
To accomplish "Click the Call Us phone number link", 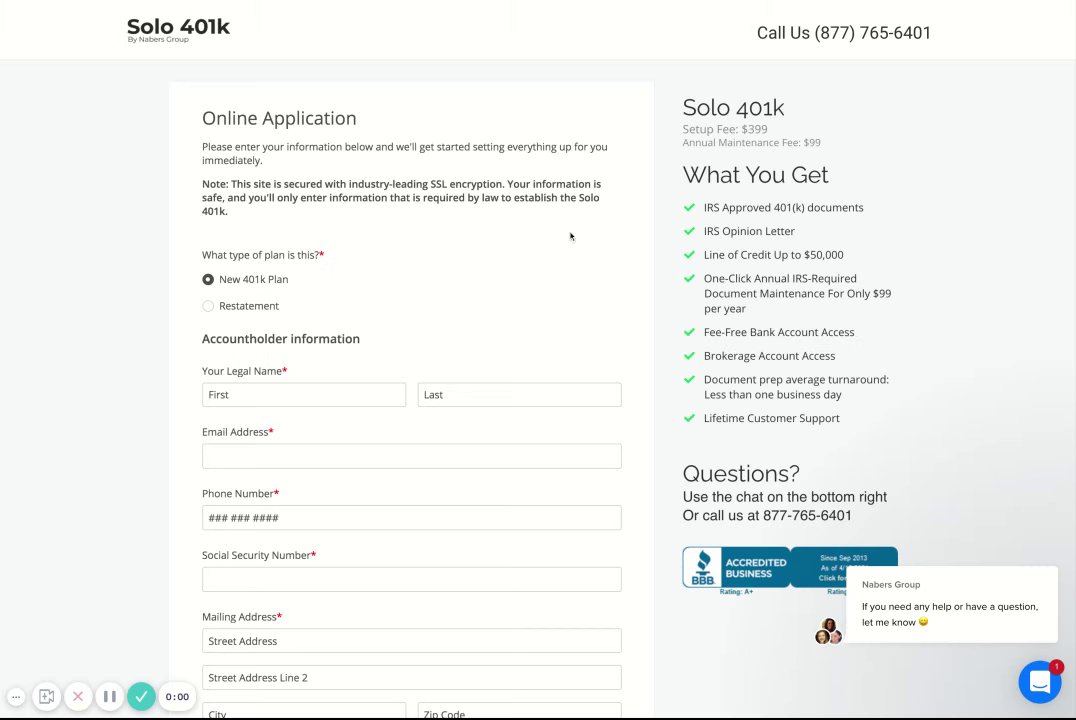I will click(843, 33).
